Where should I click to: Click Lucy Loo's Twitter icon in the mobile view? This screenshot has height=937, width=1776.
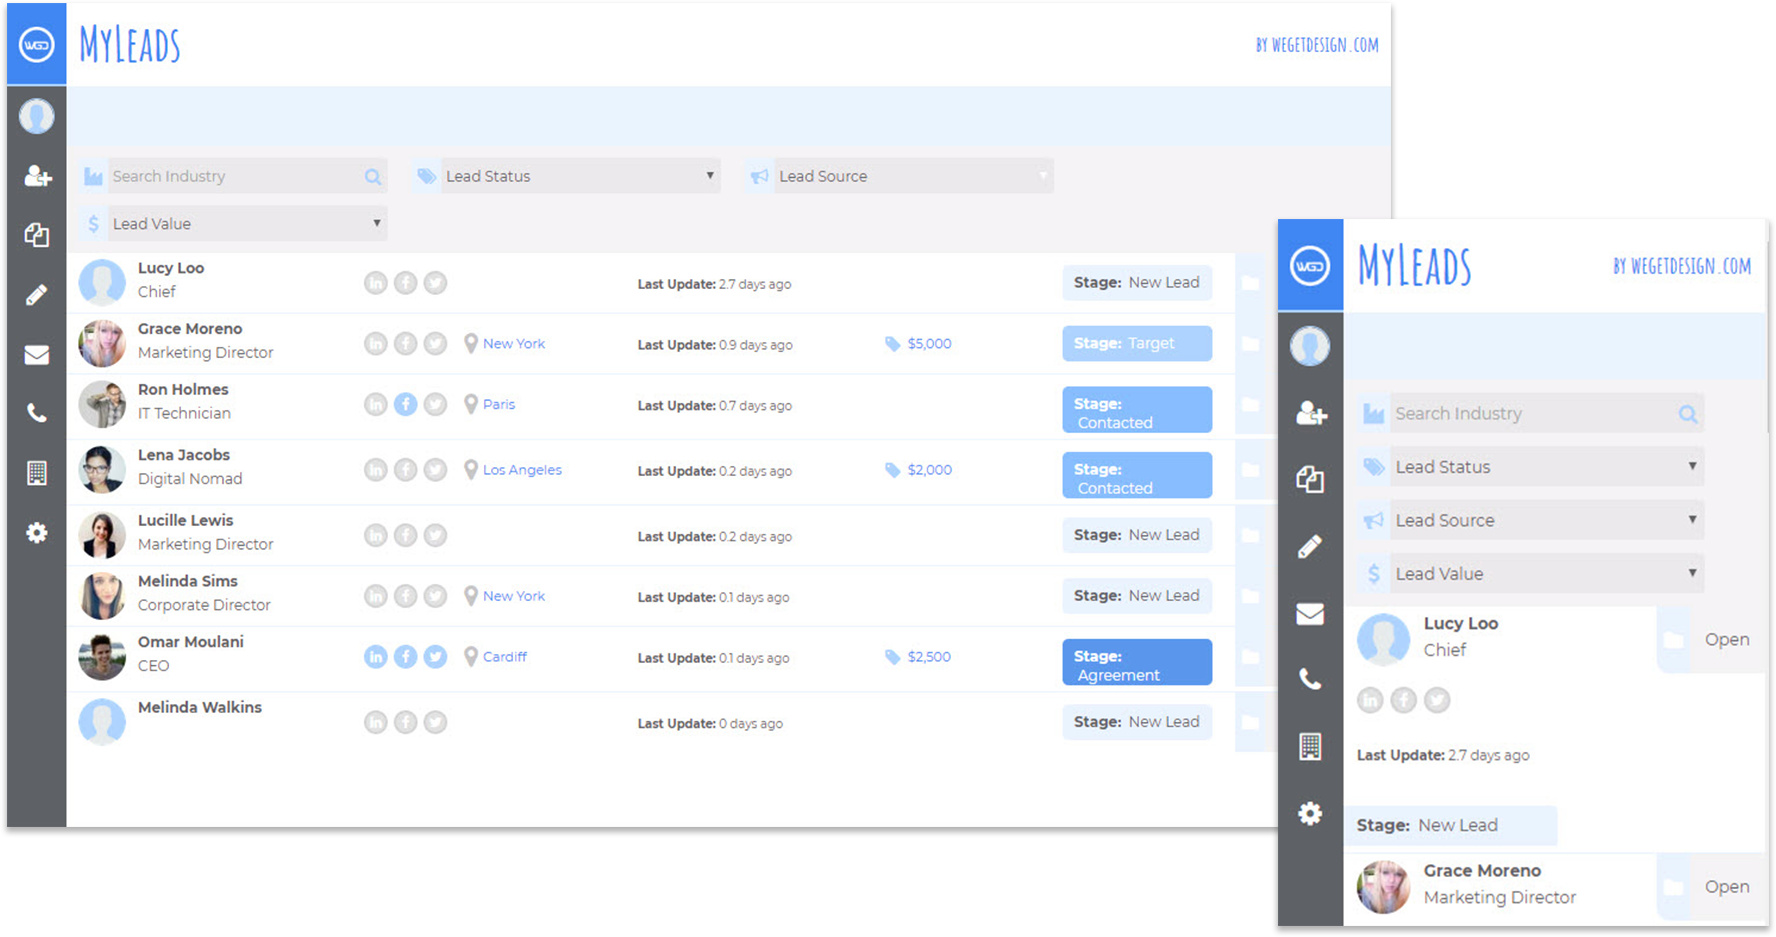click(1437, 700)
